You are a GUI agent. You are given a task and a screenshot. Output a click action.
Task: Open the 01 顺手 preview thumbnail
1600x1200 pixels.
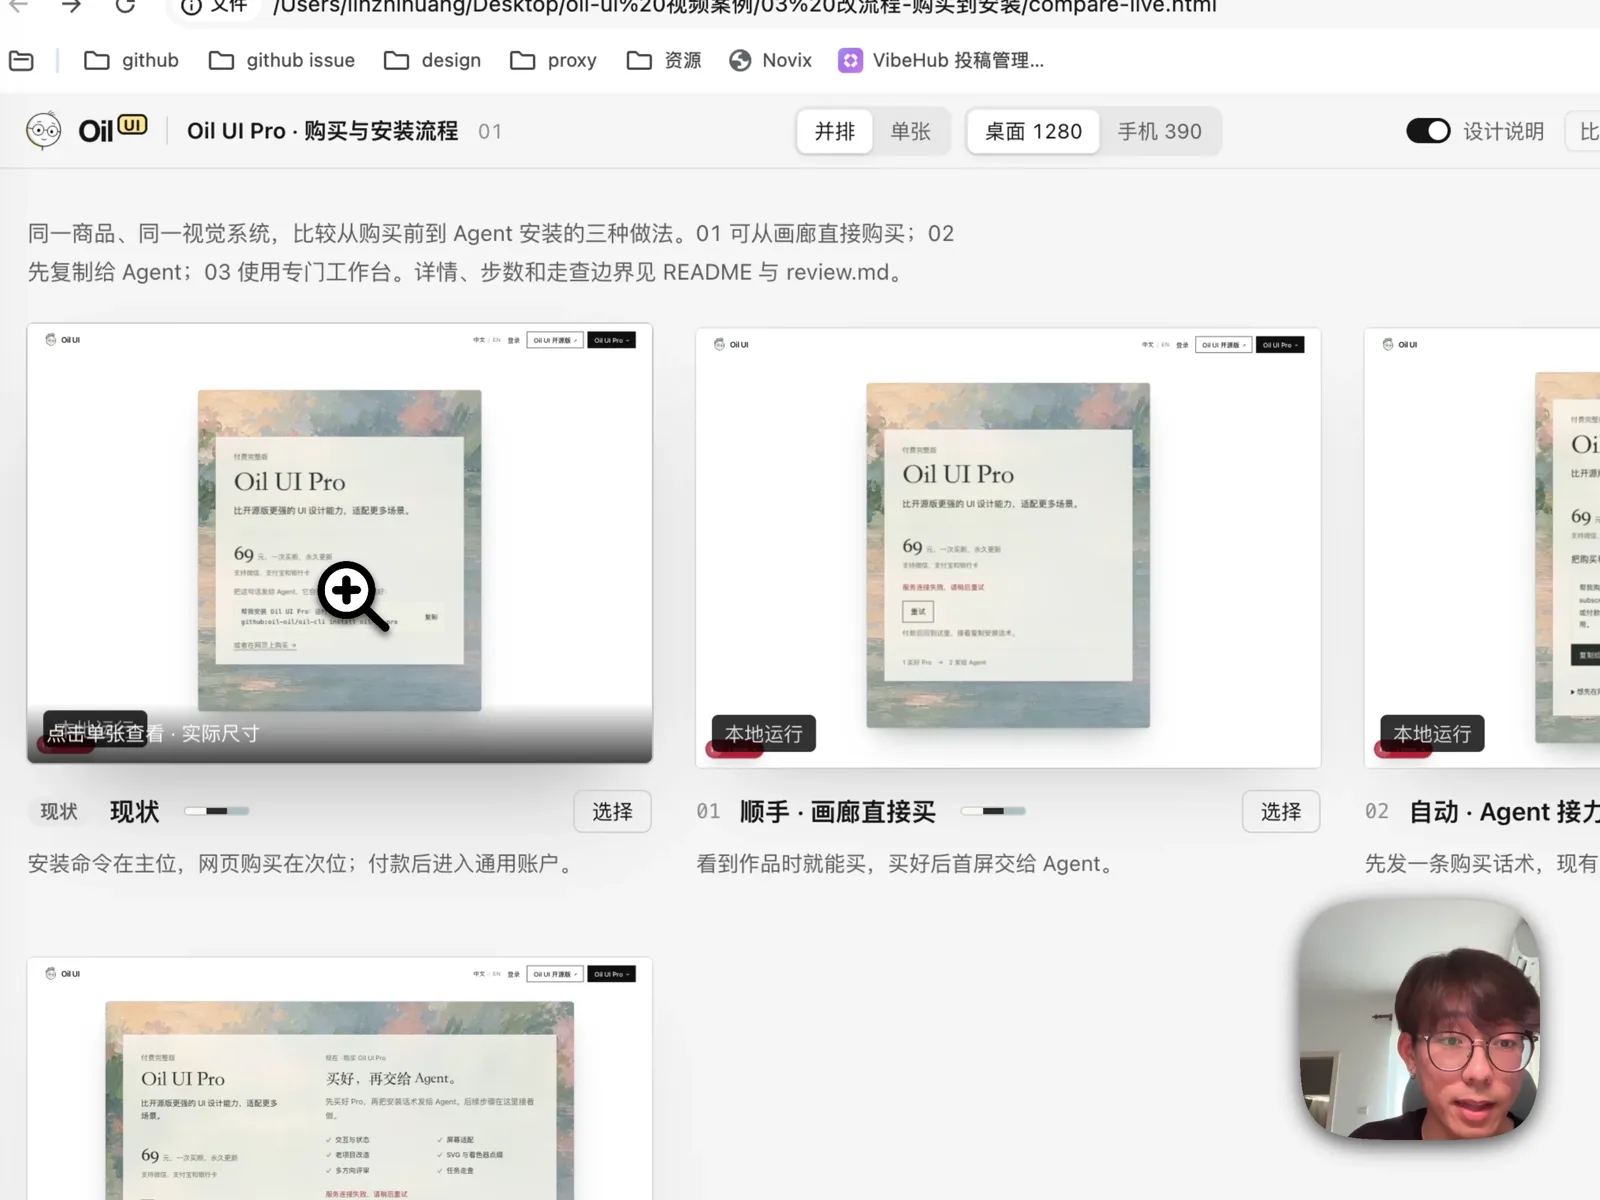[x=1008, y=548]
